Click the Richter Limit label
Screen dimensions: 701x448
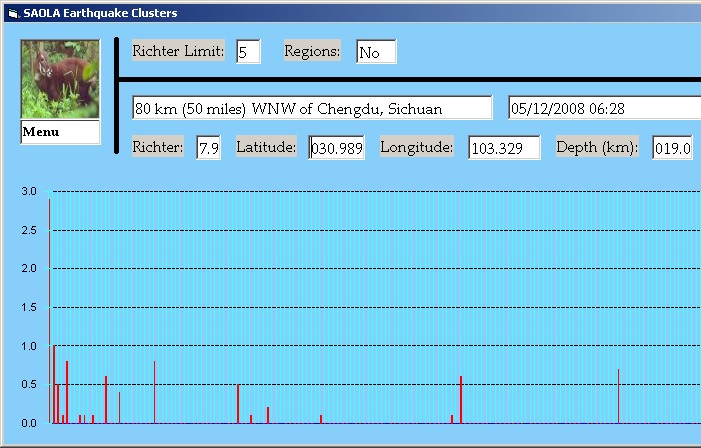tap(178, 51)
